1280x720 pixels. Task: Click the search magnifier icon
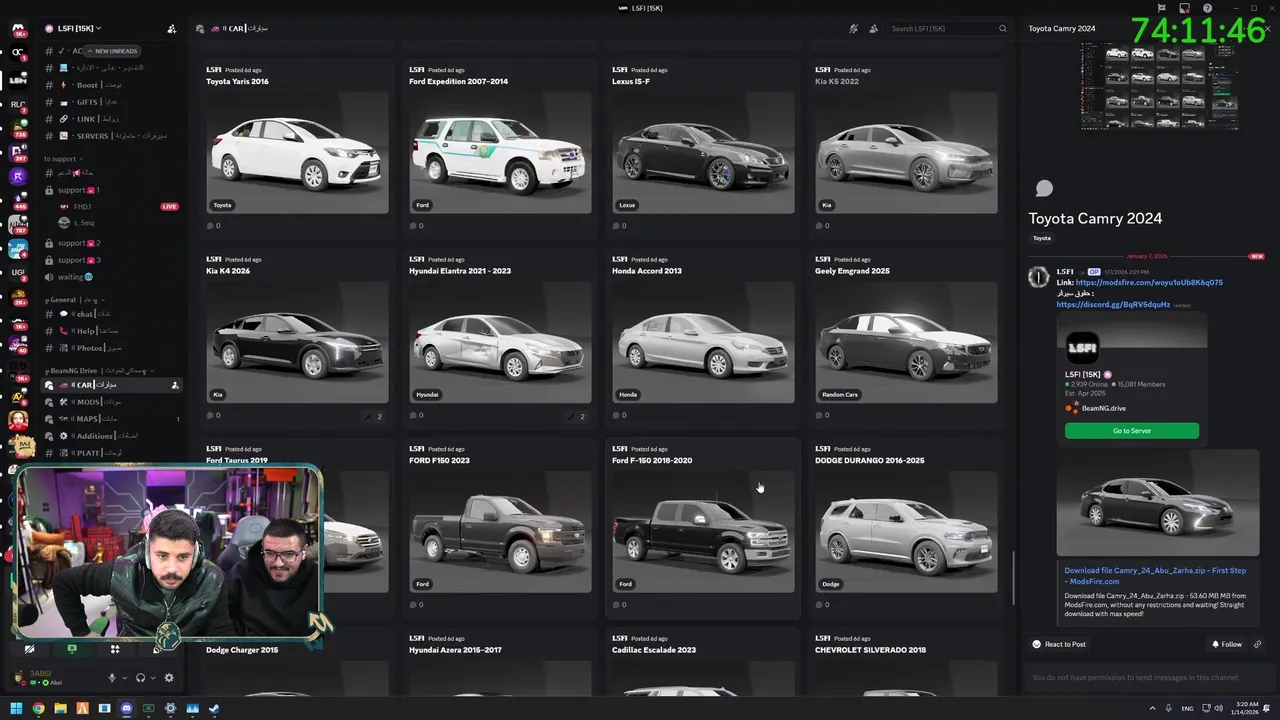click(x=1002, y=28)
